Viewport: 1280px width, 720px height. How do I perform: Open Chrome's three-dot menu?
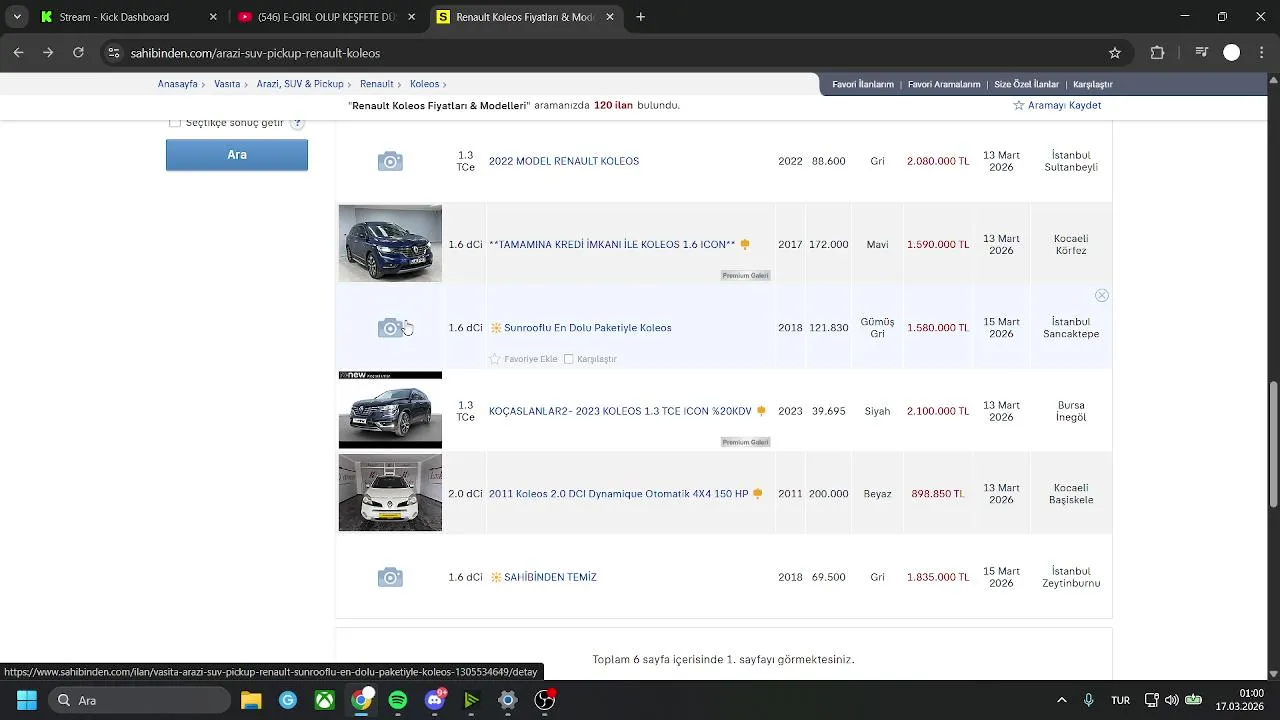(x=1261, y=53)
